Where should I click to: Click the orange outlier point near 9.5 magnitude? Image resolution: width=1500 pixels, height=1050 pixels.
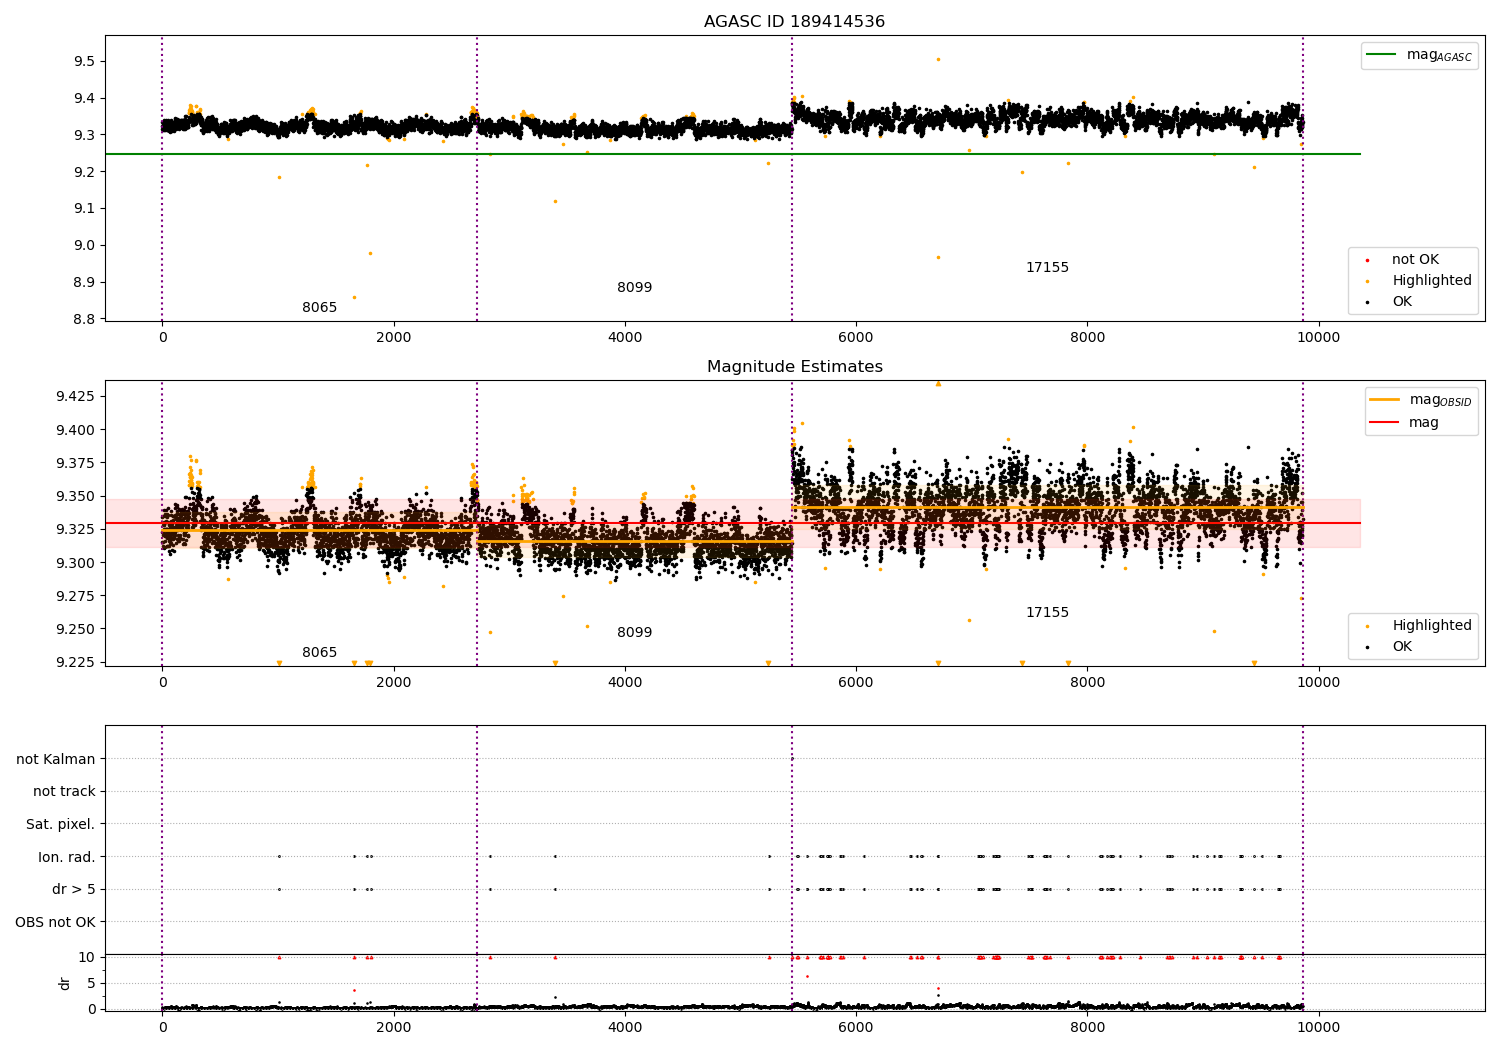[938, 59]
